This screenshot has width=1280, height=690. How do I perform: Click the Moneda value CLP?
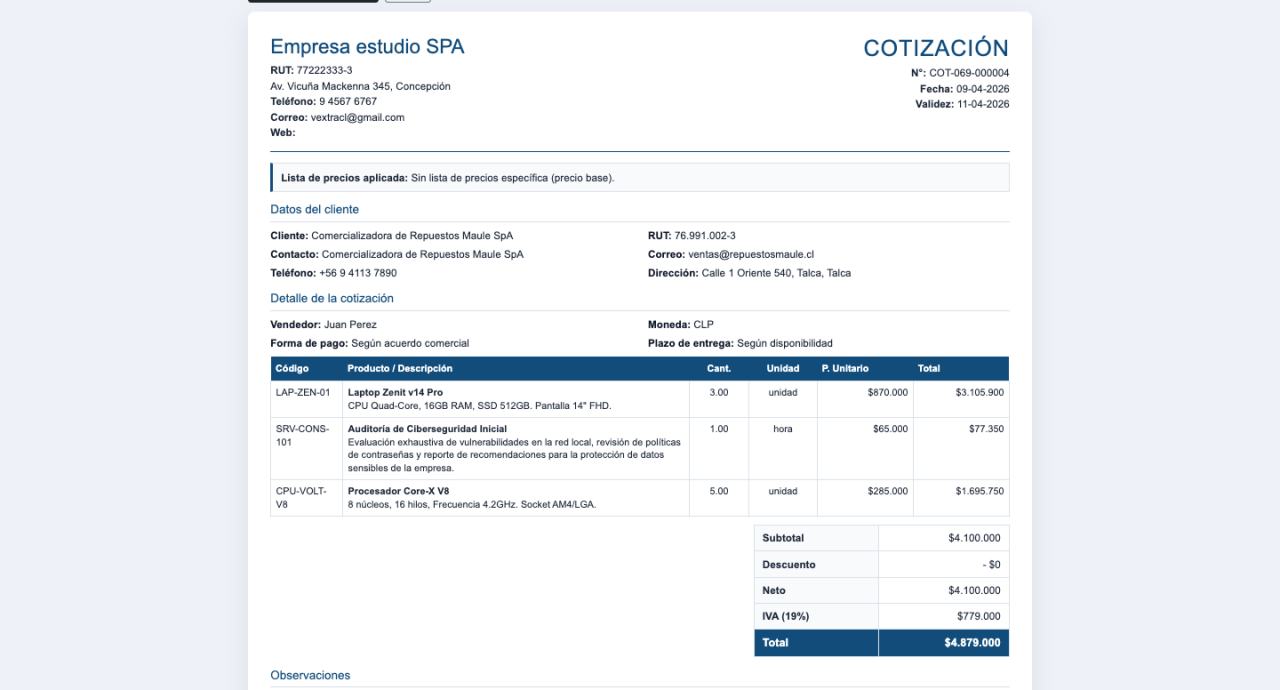coord(703,325)
